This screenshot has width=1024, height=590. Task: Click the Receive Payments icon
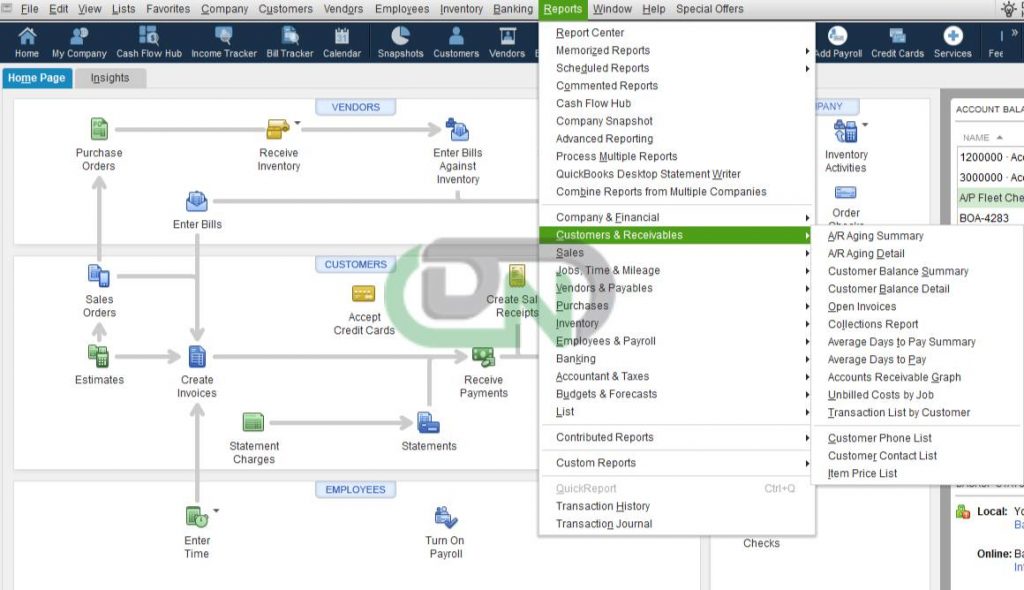pos(483,357)
